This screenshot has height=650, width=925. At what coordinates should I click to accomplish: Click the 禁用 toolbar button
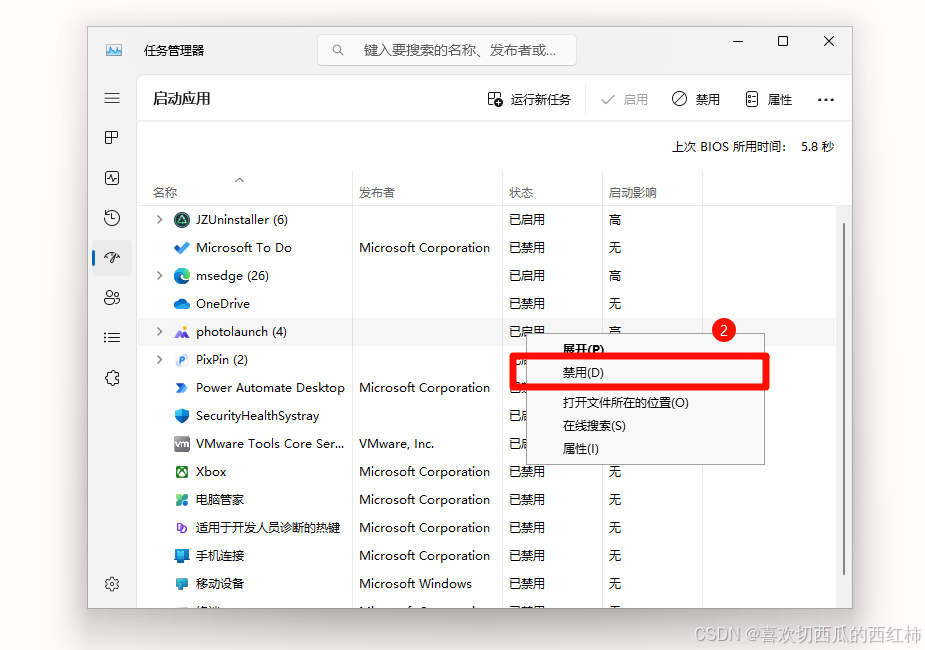(x=696, y=99)
